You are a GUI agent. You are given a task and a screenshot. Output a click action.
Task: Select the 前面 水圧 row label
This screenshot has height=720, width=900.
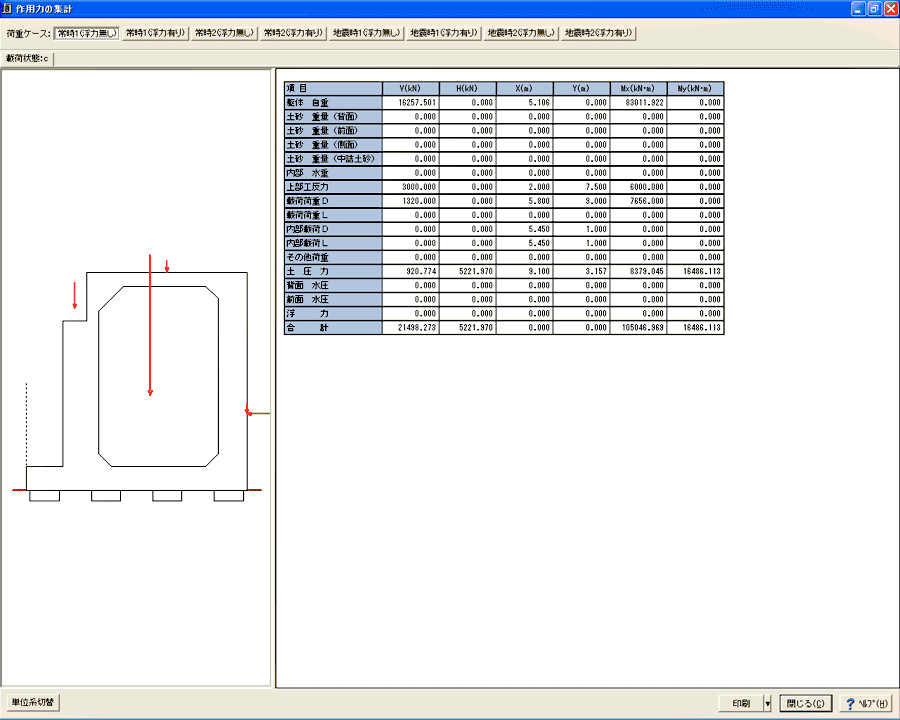333,300
